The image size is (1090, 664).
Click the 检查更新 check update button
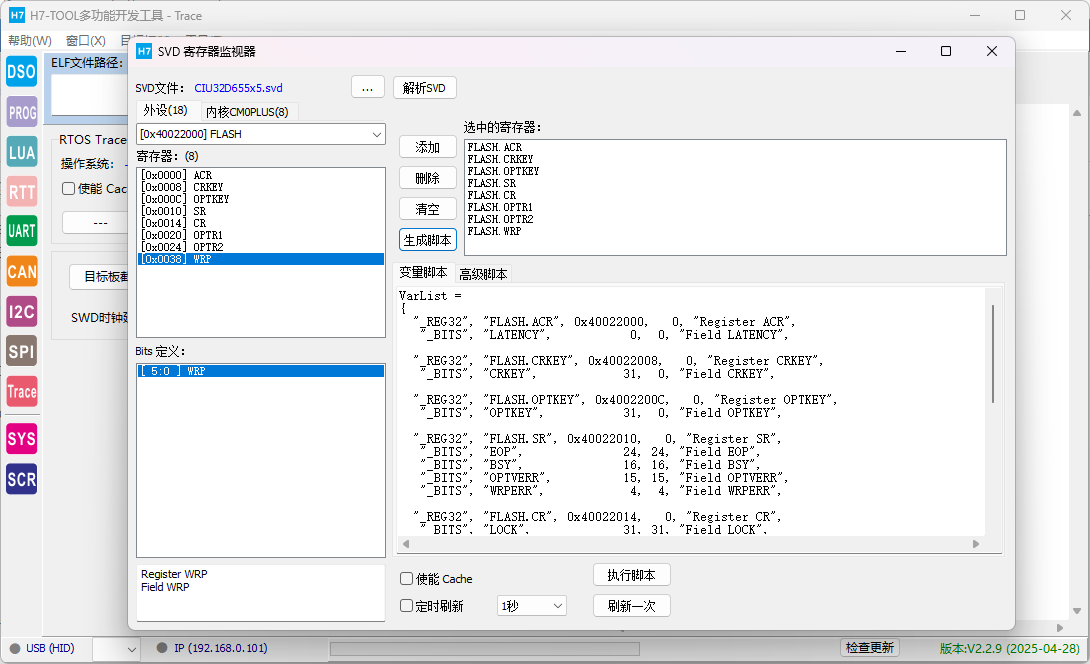point(870,648)
